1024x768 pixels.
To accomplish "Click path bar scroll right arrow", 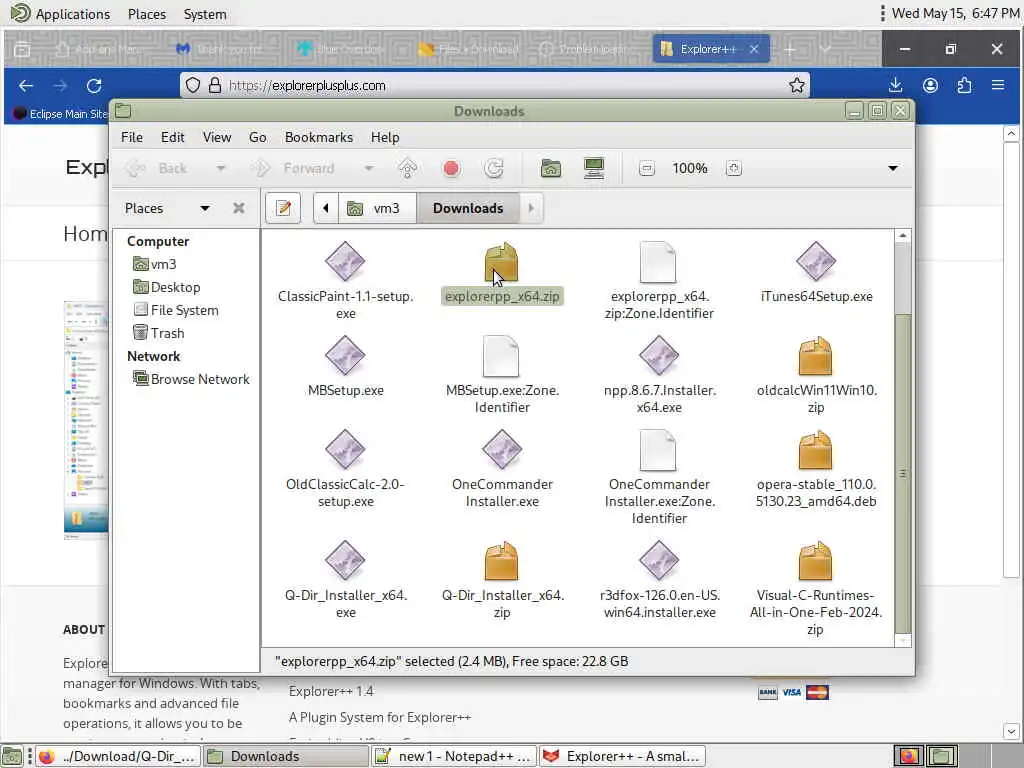I will tap(531, 208).
